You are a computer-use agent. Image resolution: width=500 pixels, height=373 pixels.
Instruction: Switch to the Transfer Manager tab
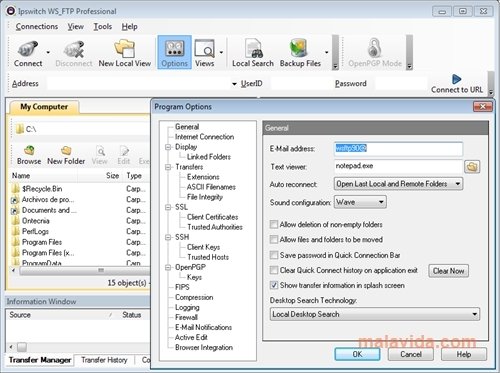click(40, 360)
